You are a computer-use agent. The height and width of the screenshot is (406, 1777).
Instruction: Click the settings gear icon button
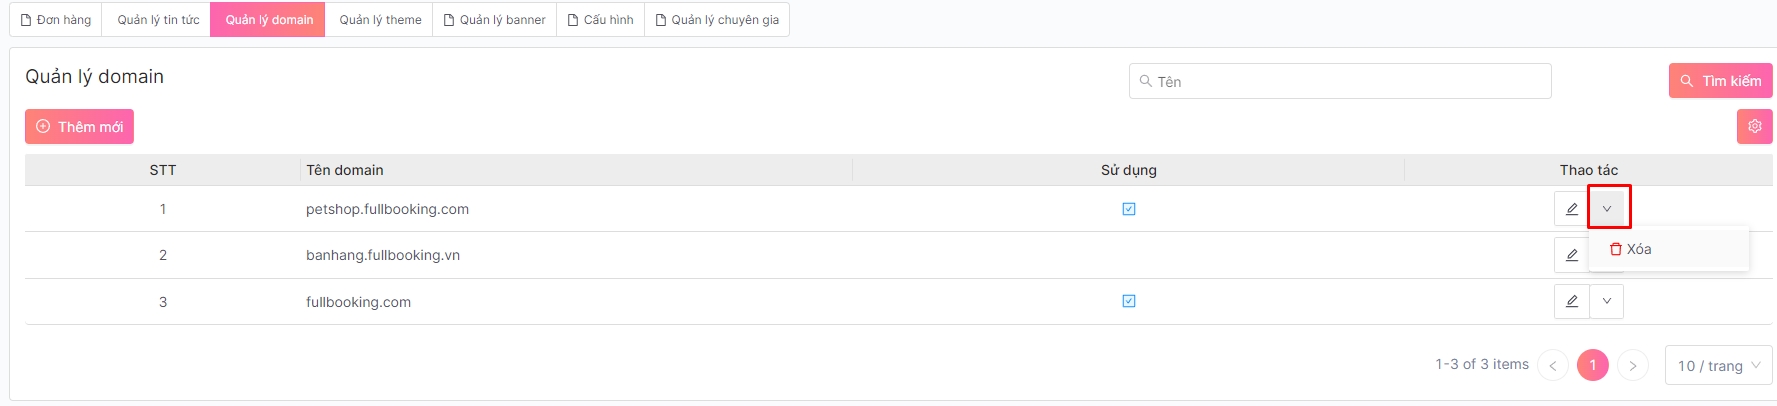(x=1754, y=126)
